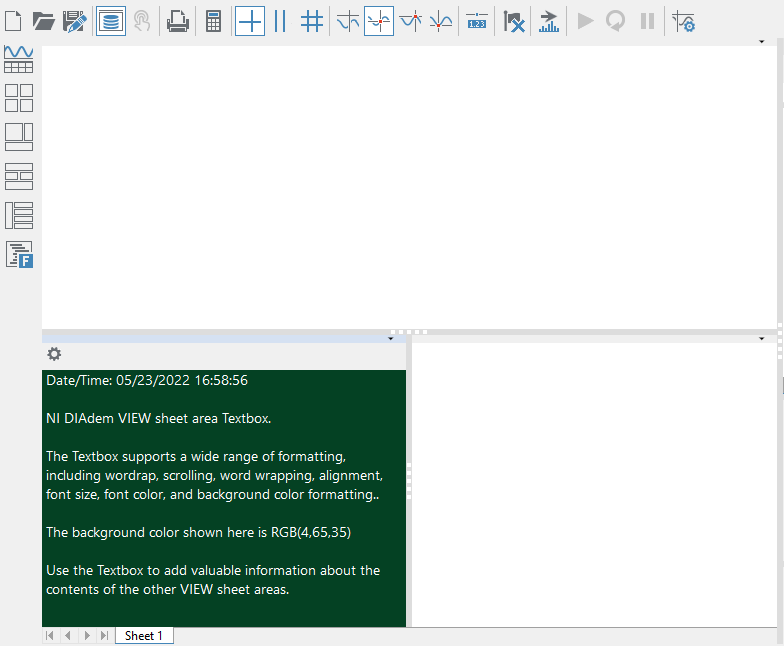This screenshot has width=784, height=646.
Task: Toggle the band cursor with two vertical lines
Action: click(280, 20)
